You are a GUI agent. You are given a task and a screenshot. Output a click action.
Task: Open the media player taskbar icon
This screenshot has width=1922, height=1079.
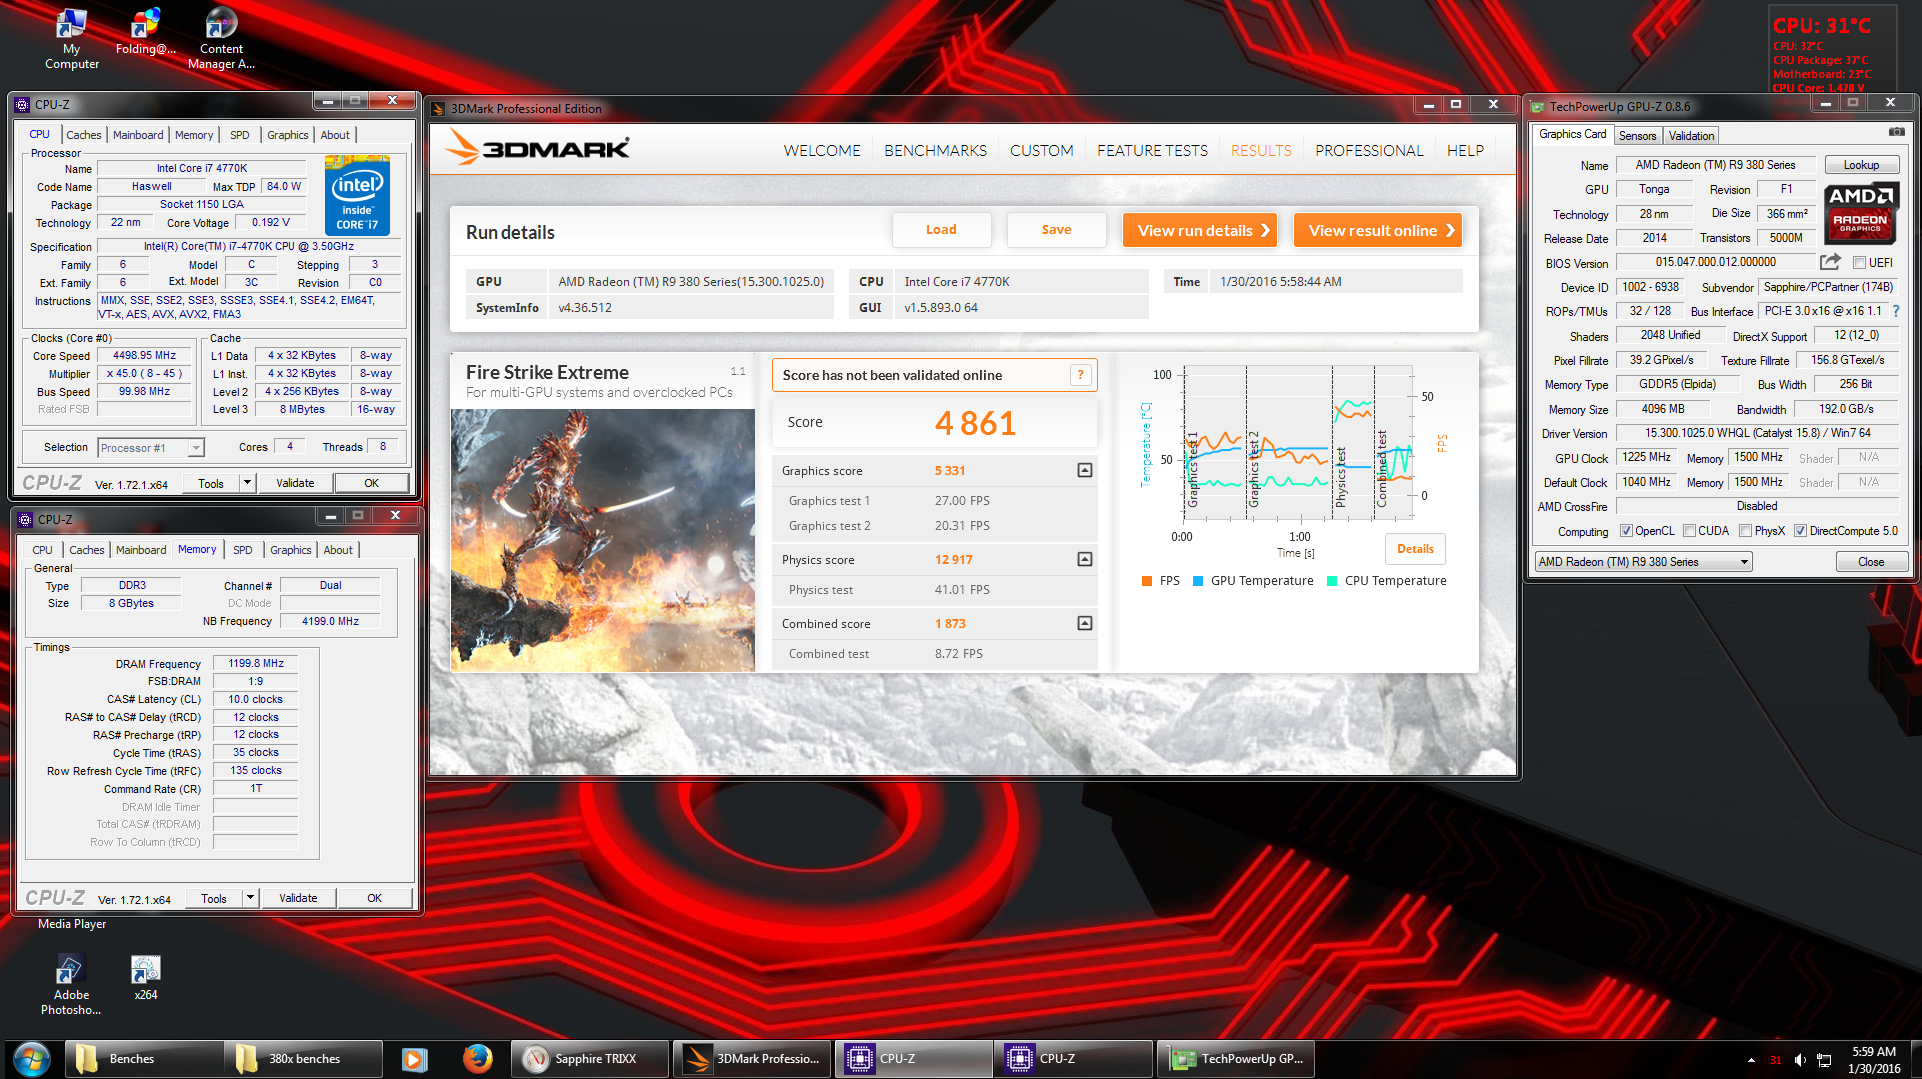414,1058
